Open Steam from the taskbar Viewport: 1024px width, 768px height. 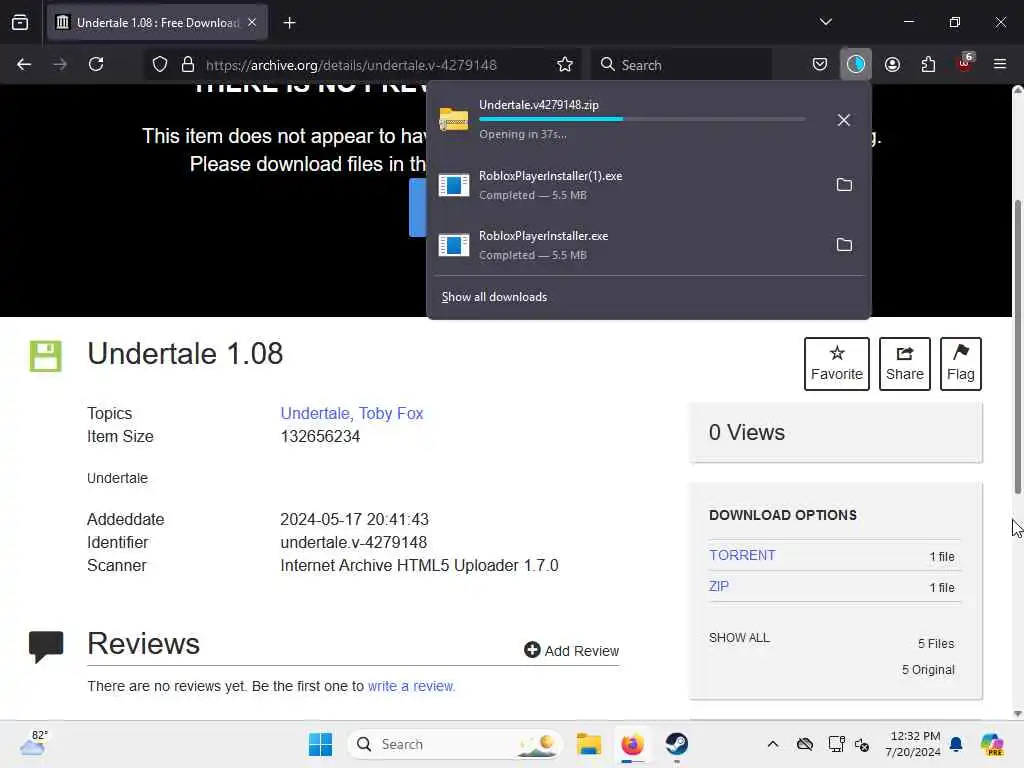677,744
